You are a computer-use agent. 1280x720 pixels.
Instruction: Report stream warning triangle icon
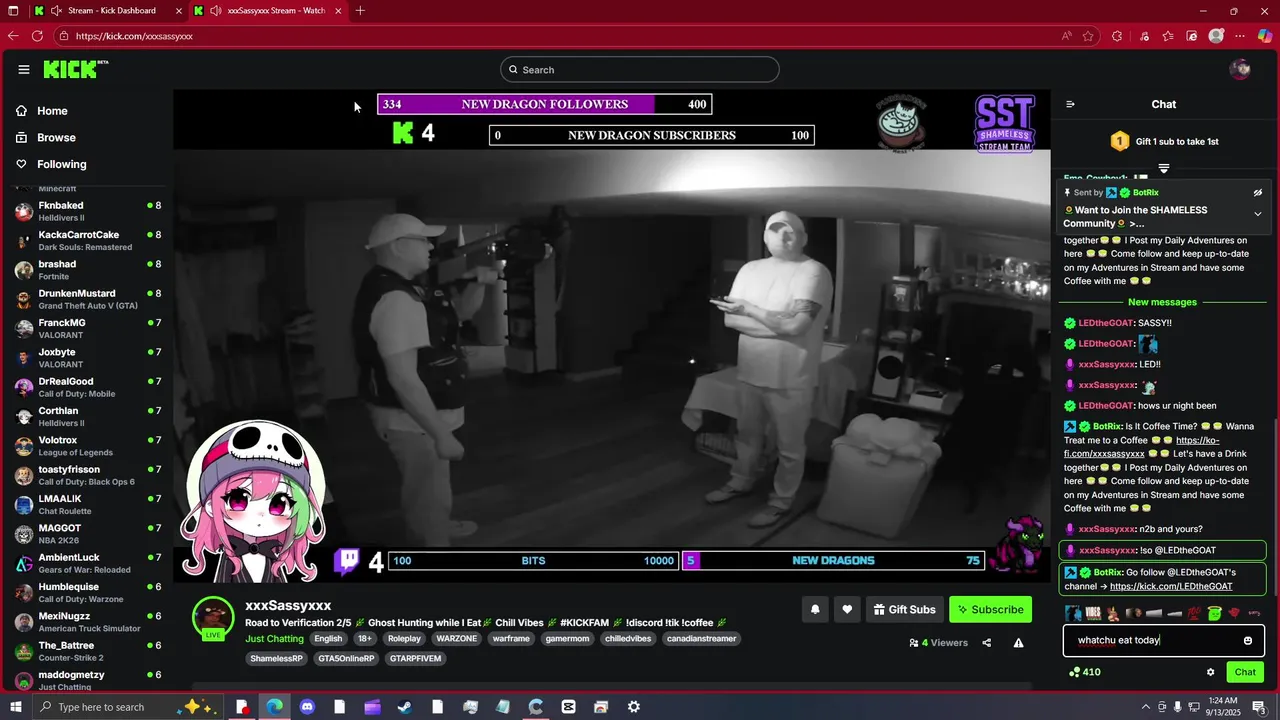coord(1018,643)
